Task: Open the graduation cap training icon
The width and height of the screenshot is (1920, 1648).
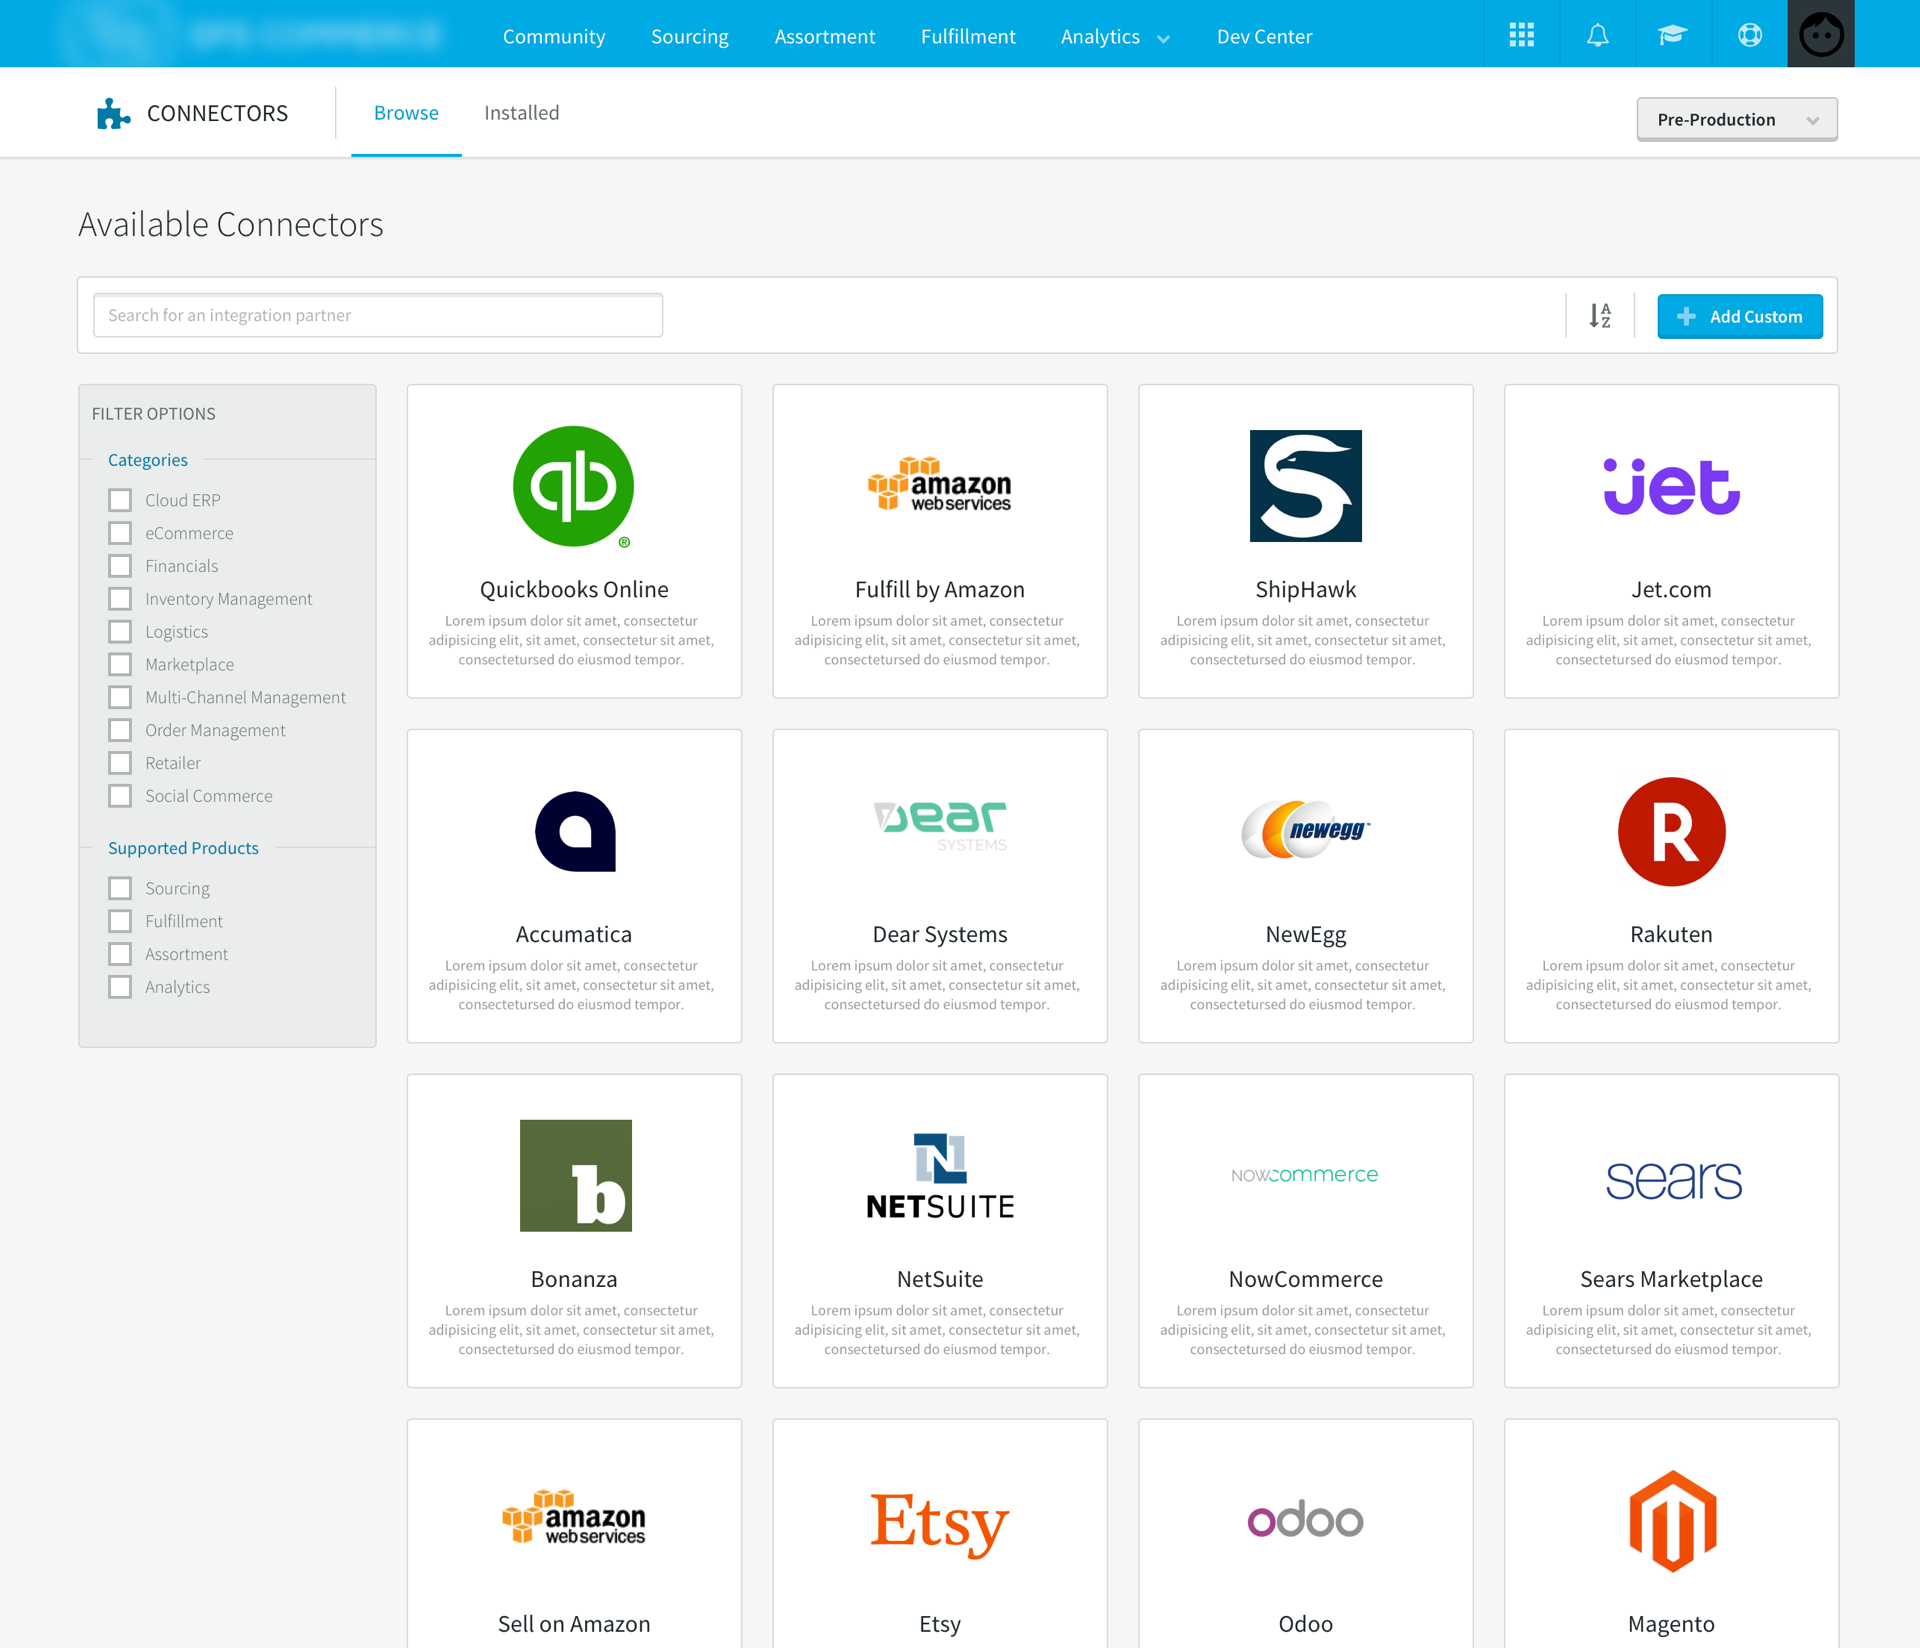Action: (1673, 35)
